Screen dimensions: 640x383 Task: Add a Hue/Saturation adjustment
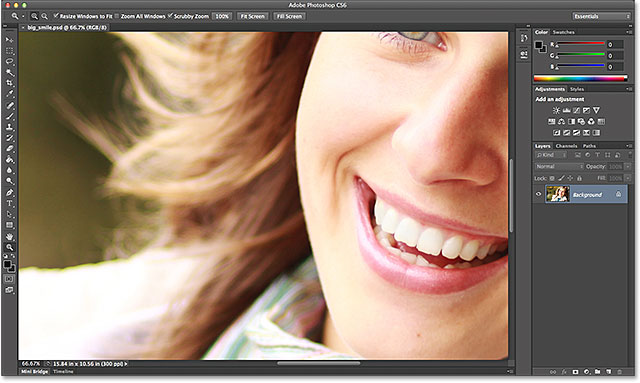coord(551,121)
